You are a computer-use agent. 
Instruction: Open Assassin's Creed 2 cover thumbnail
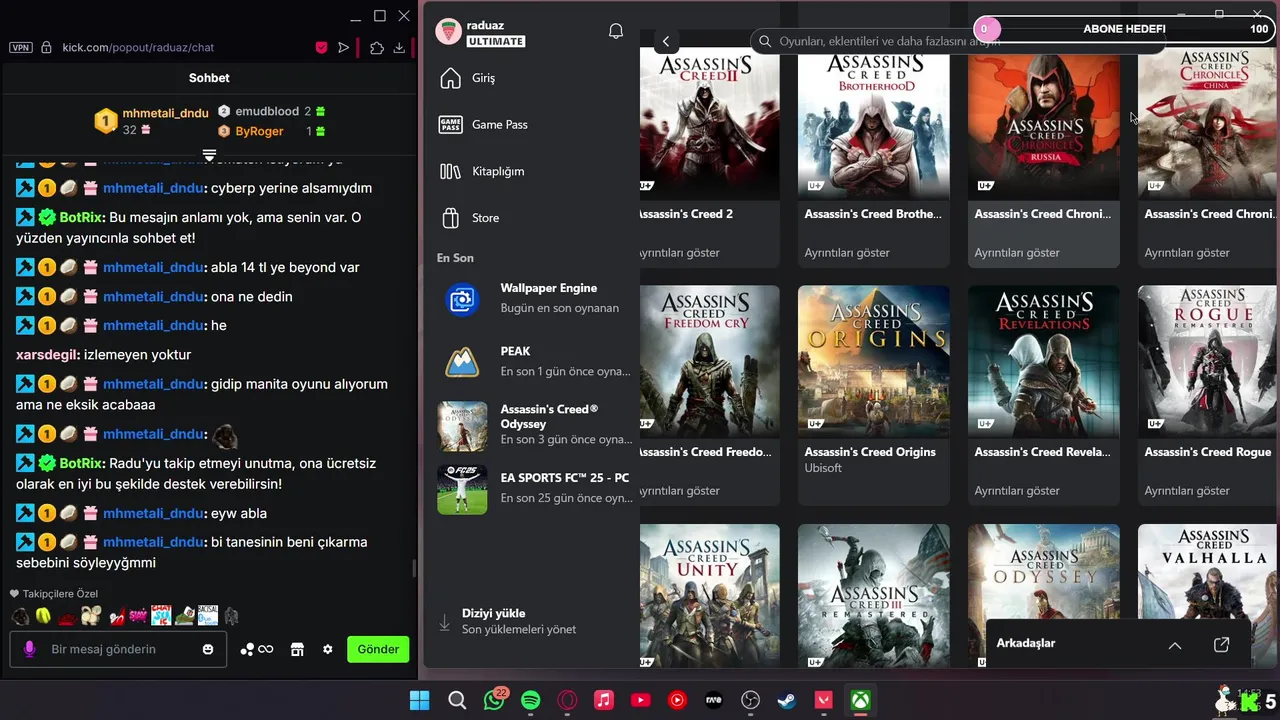coord(709,123)
